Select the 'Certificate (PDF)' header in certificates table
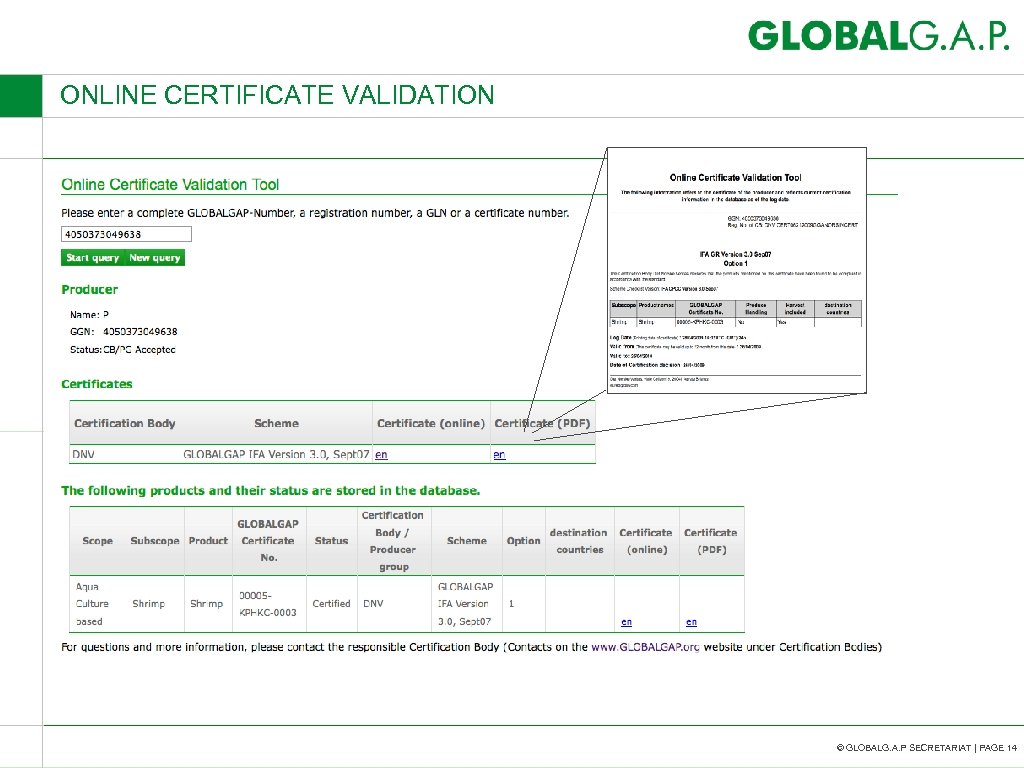Viewport: 1024px width, 768px height. pos(542,423)
